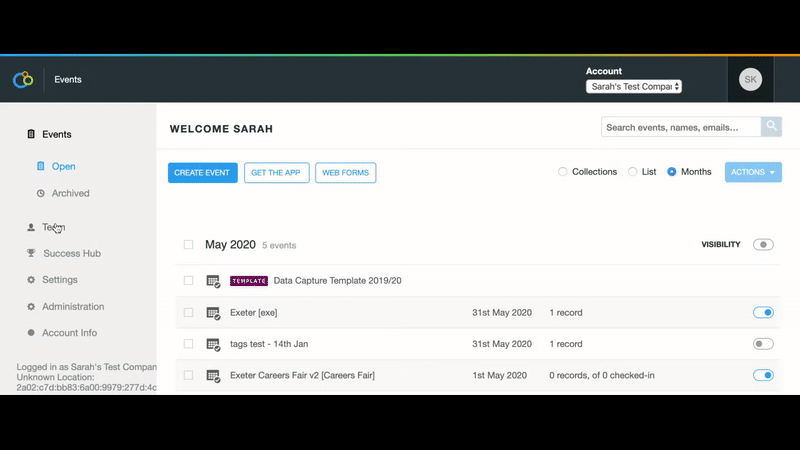
Task: Open Exeter Careers Fair v2 [Careers Fair] event
Action: pos(302,375)
